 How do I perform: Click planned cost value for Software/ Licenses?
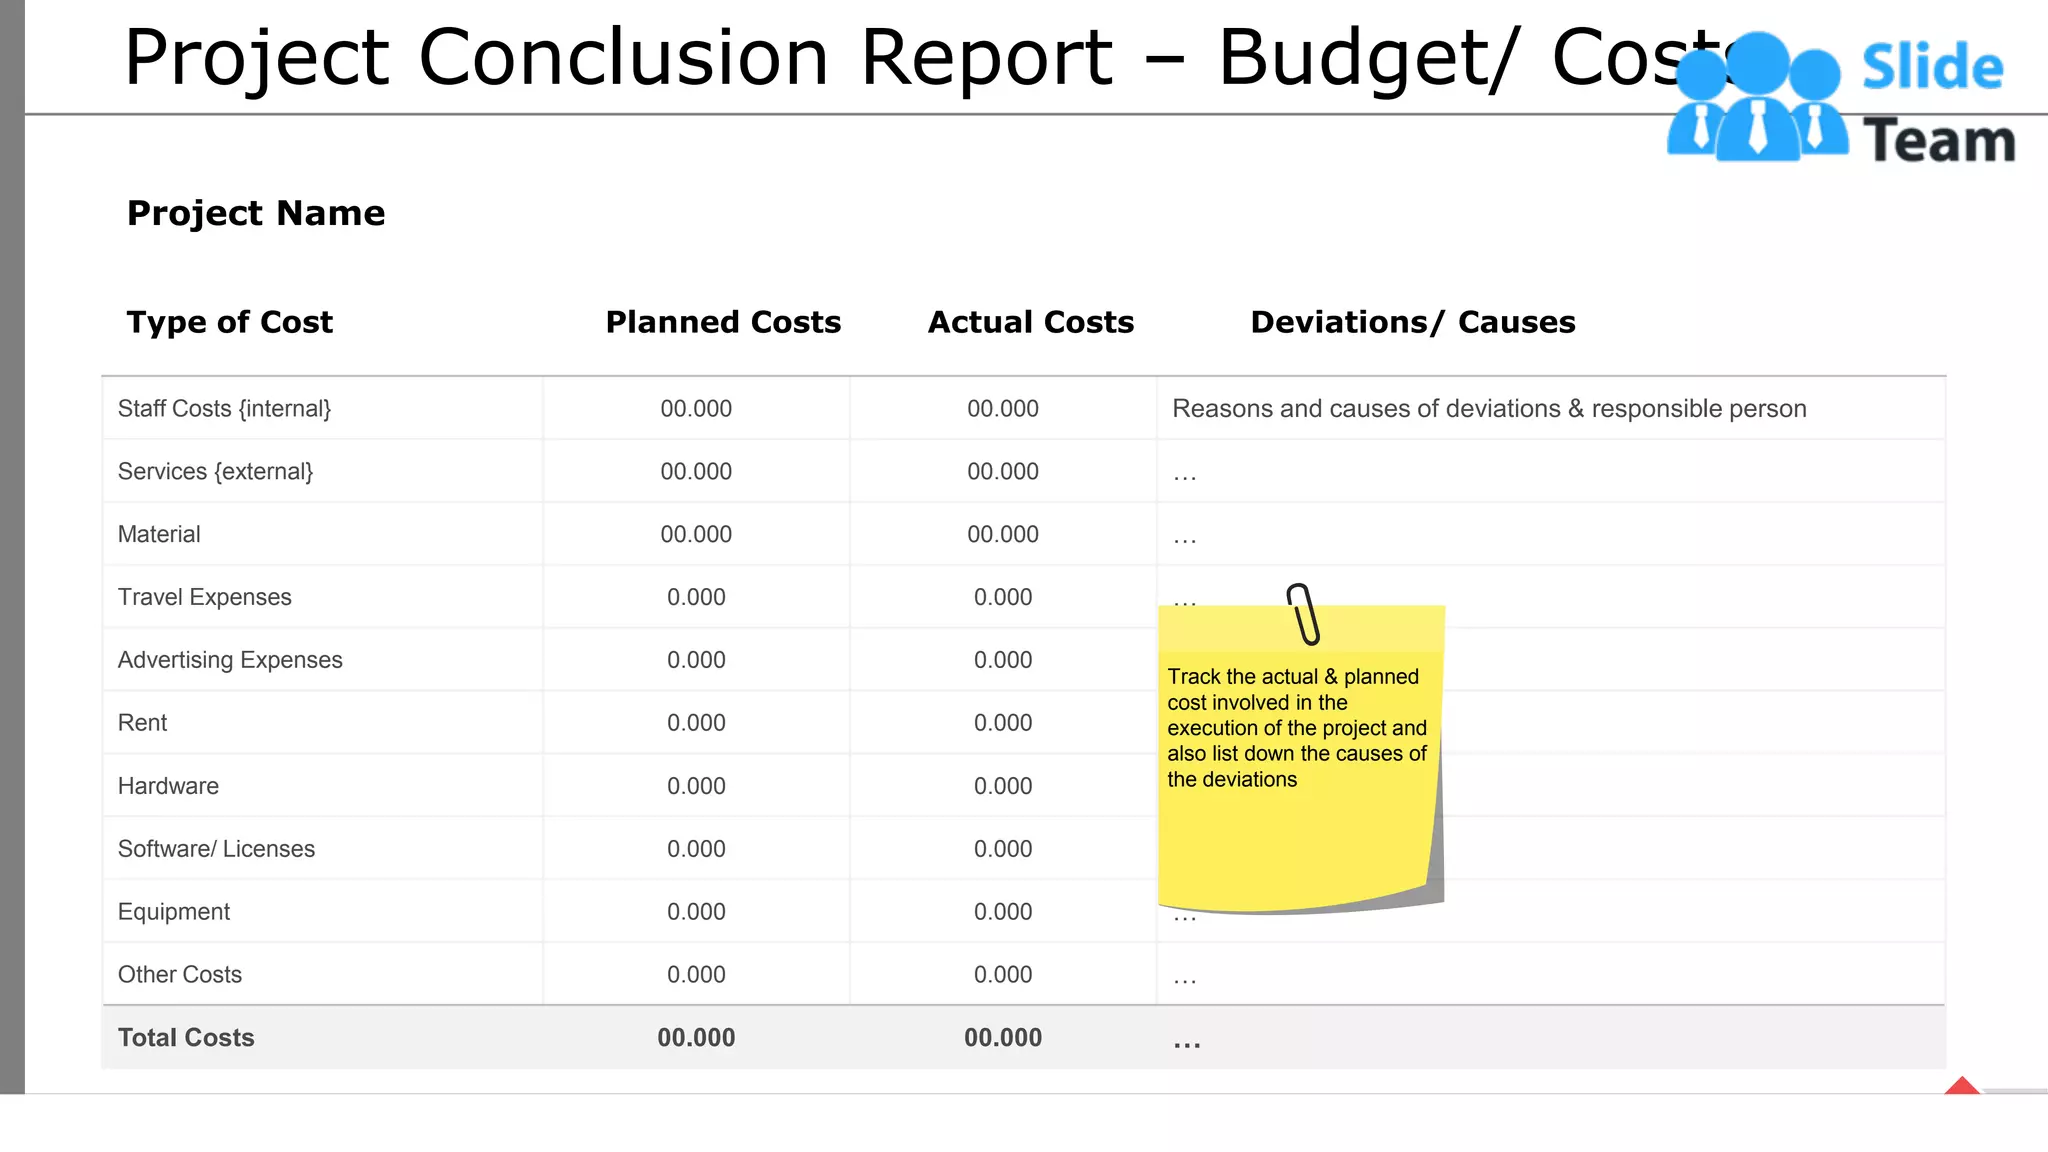coord(696,849)
